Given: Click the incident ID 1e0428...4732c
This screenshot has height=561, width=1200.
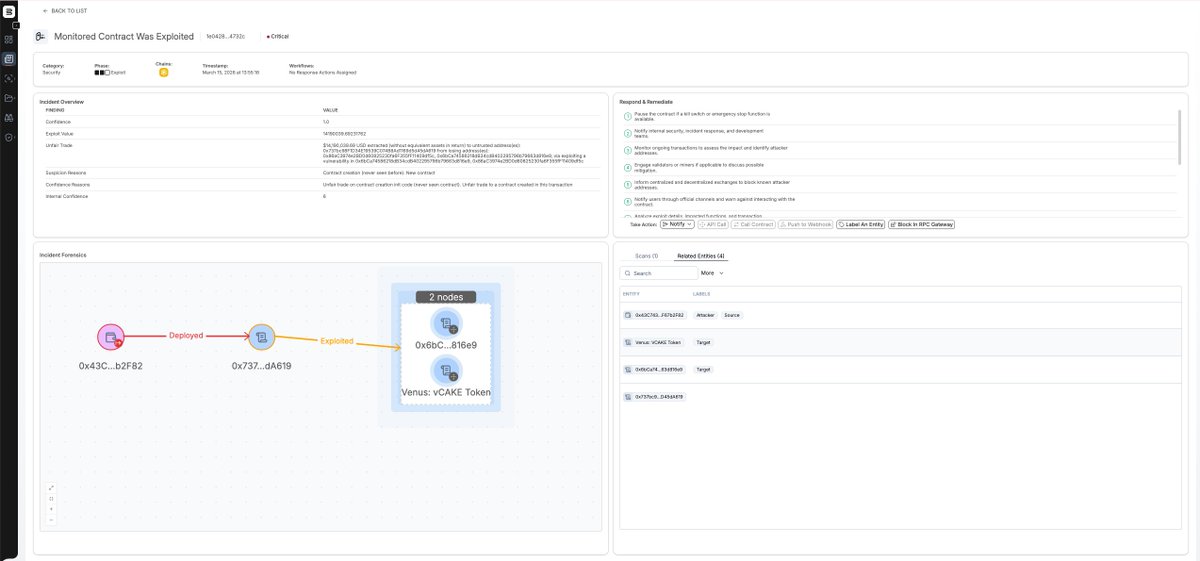Looking at the screenshot, I should pos(227,36).
